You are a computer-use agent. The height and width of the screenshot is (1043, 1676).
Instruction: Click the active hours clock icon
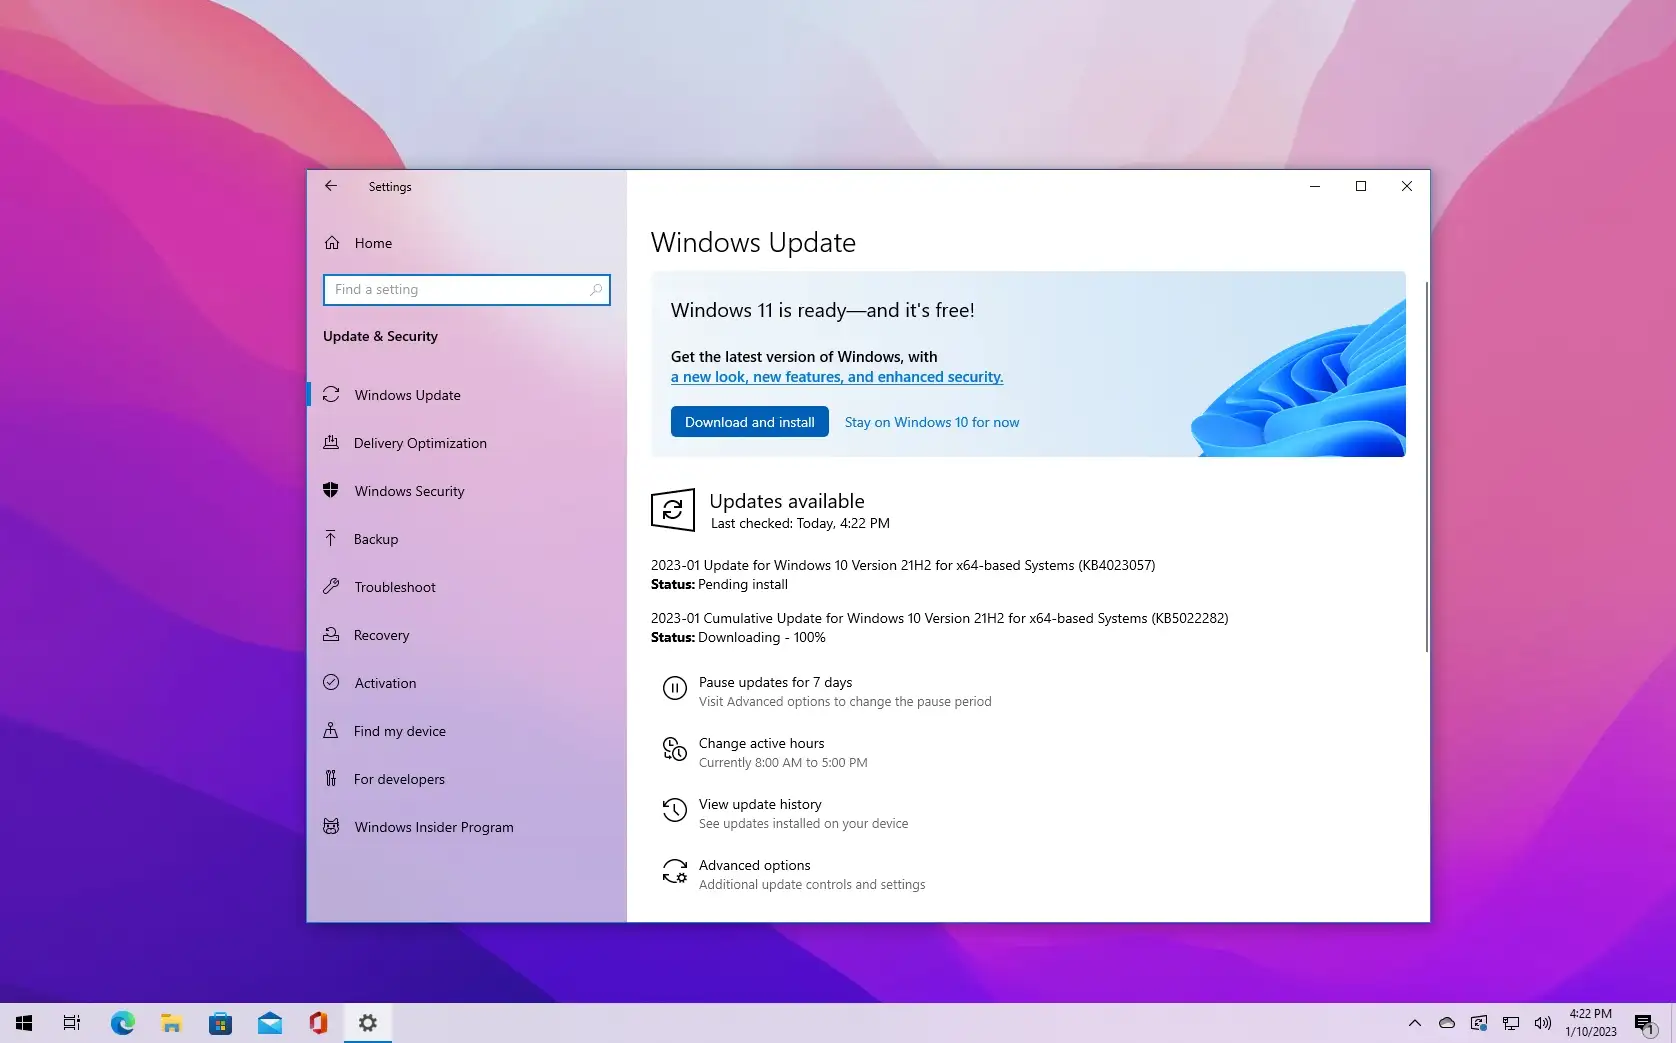675,748
